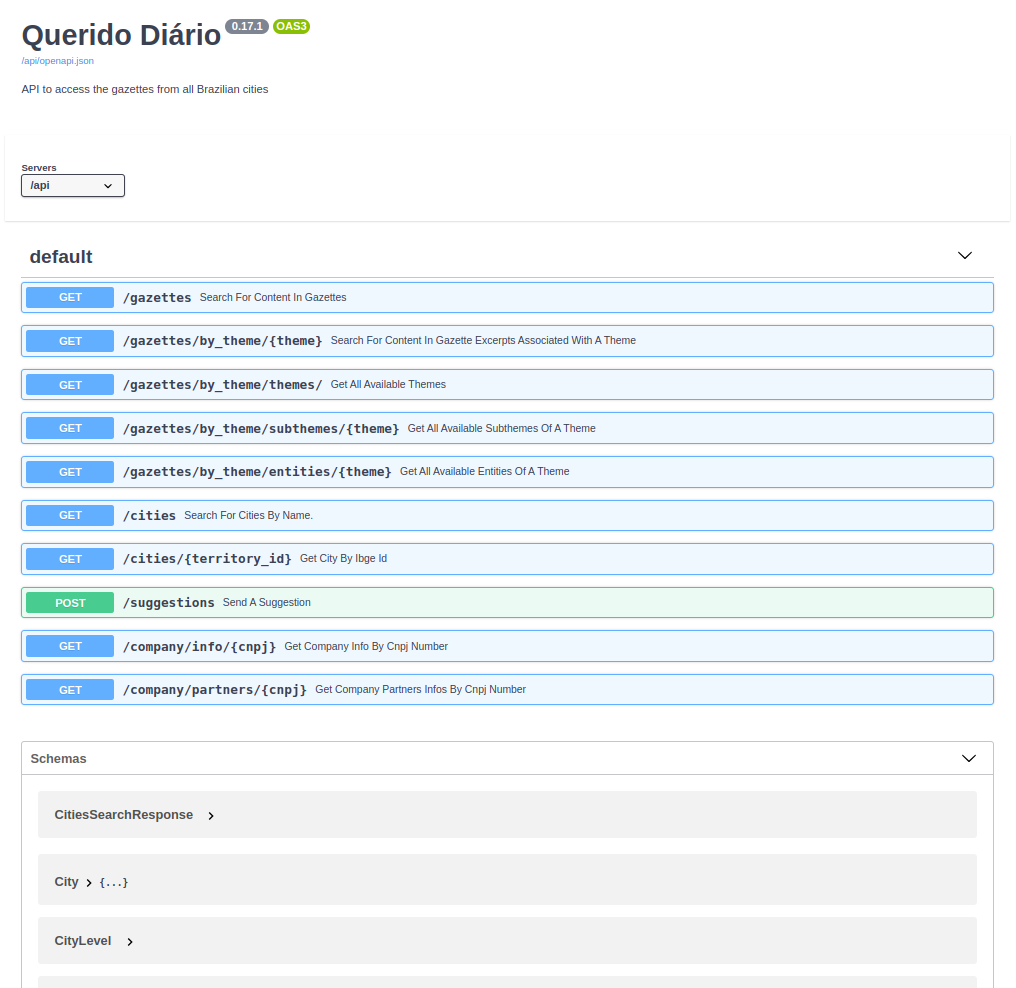Click GET badge for /gazettes/by_theme/themes/
1016x988 pixels.
coord(70,385)
